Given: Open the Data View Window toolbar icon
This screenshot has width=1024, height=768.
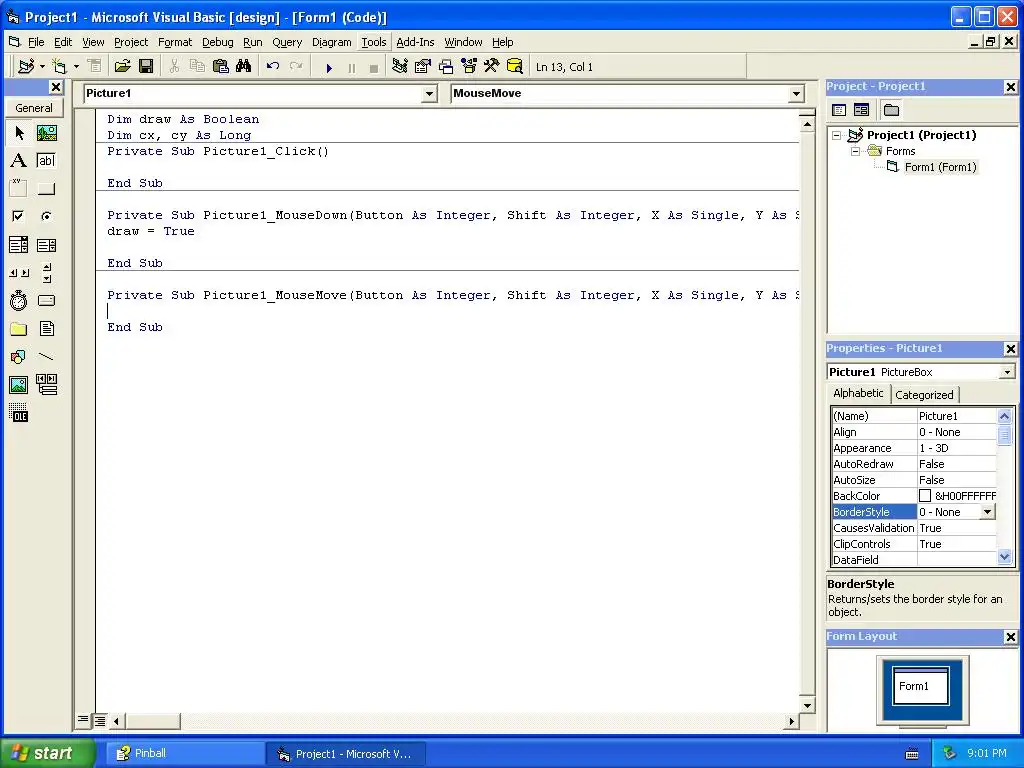Looking at the screenshot, I should [x=515, y=67].
